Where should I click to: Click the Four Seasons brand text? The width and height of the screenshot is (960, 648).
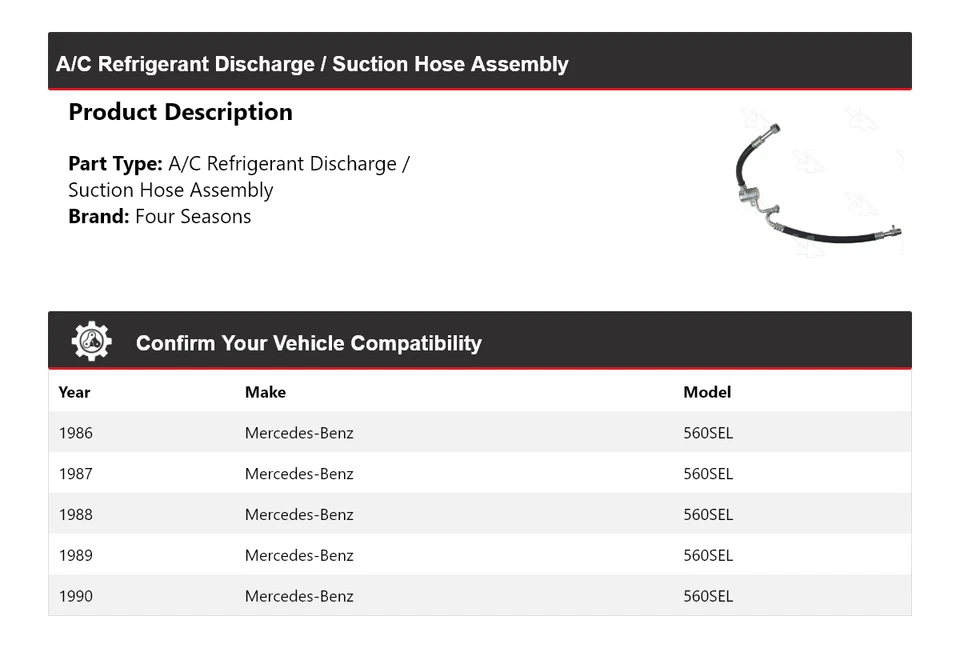click(193, 217)
